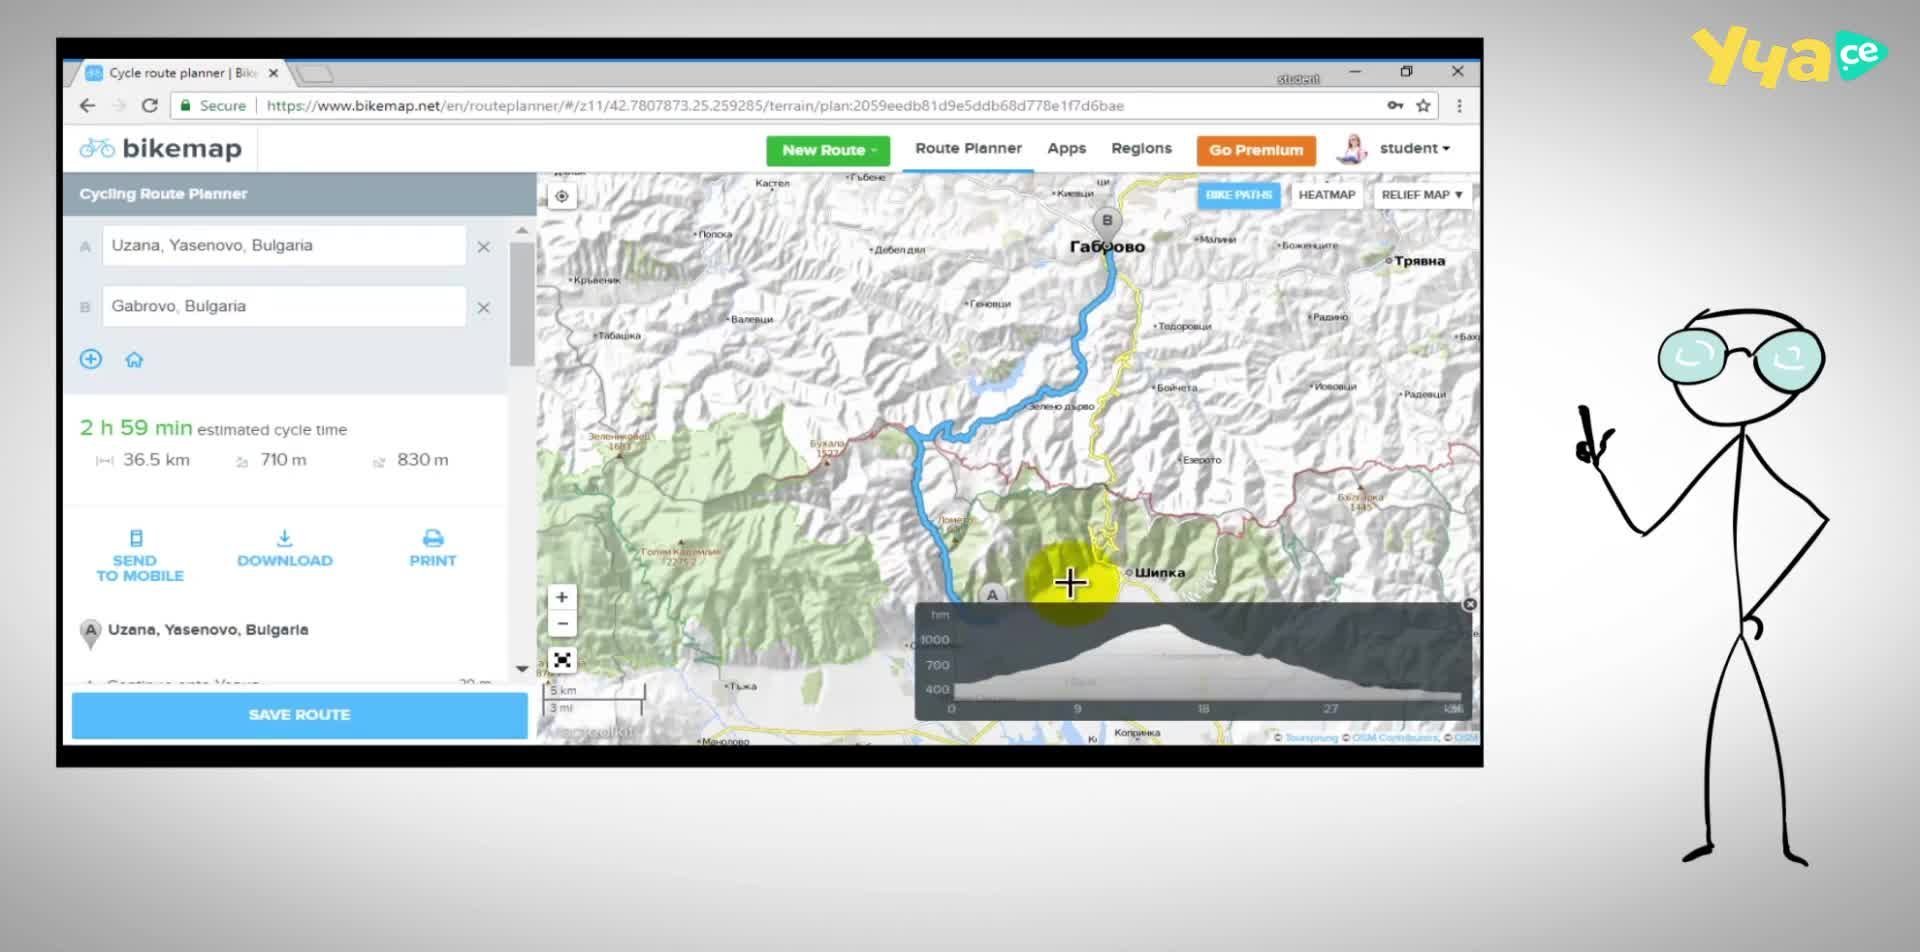Click the Uzana, Yasenovo start field

pos(284,246)
